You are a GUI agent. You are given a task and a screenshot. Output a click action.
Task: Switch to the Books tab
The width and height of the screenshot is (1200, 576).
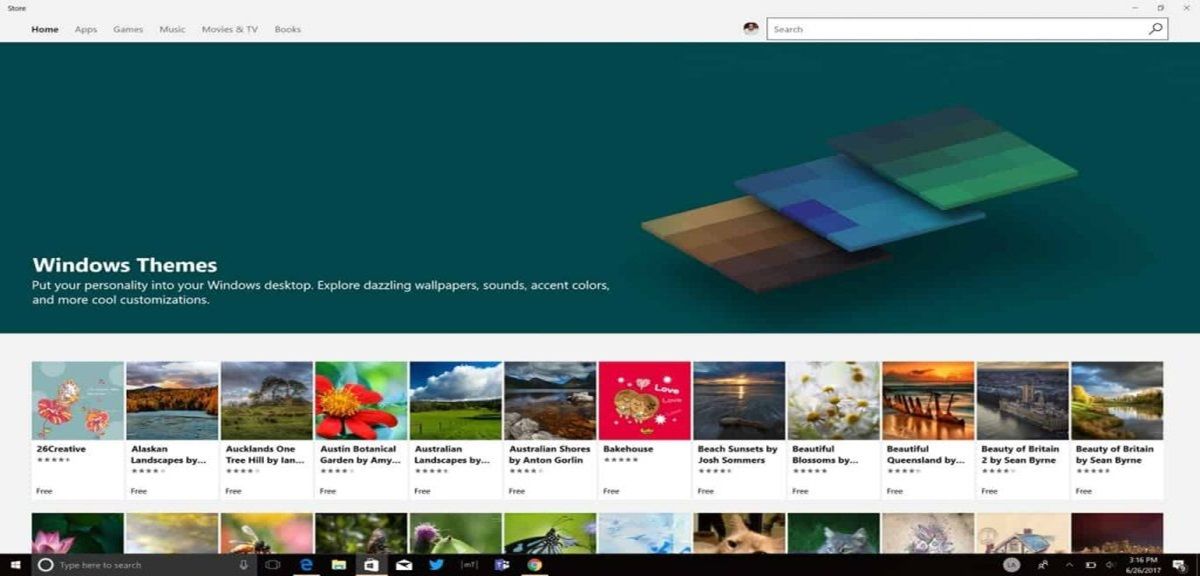(288, 29)
